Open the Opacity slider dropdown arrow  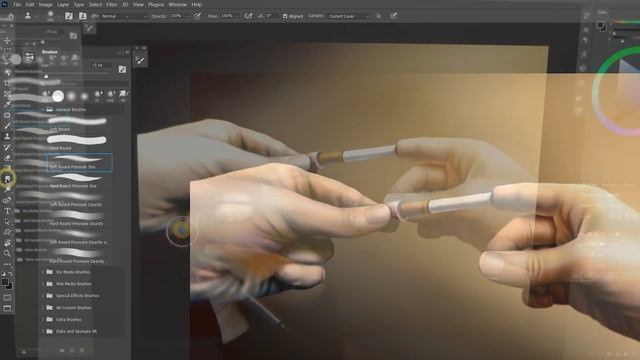click(187, 16)
